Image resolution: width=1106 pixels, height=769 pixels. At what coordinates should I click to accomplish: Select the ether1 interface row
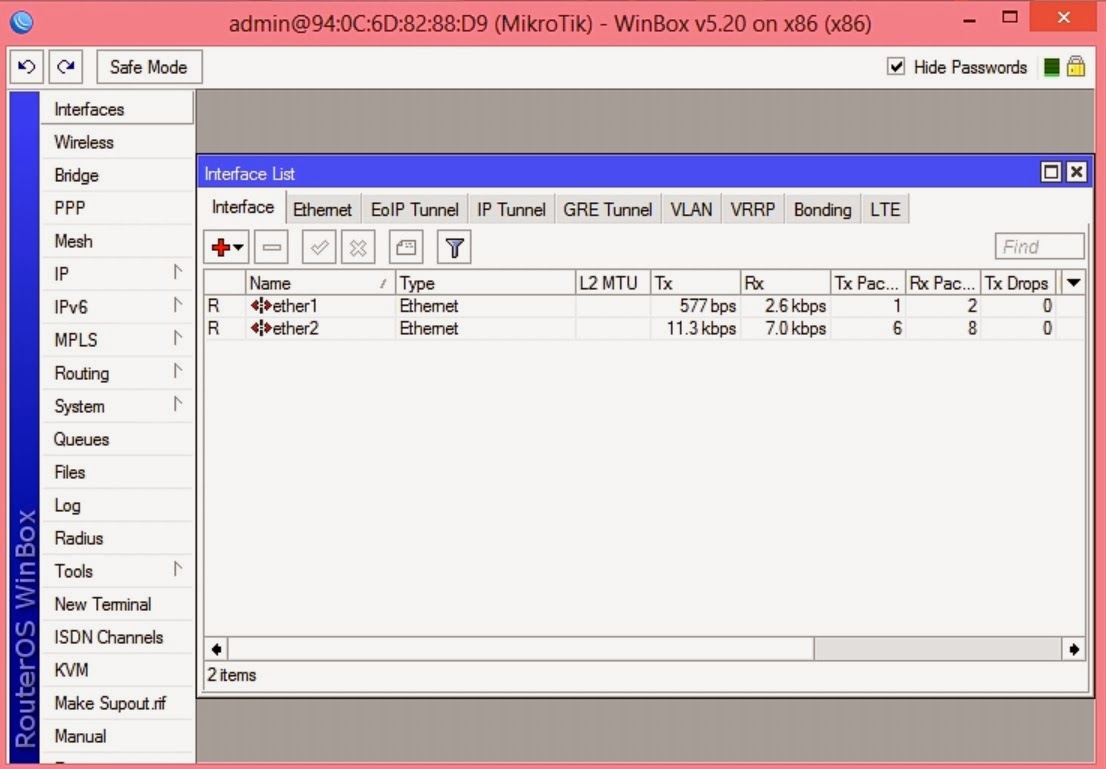click(644, 305)
